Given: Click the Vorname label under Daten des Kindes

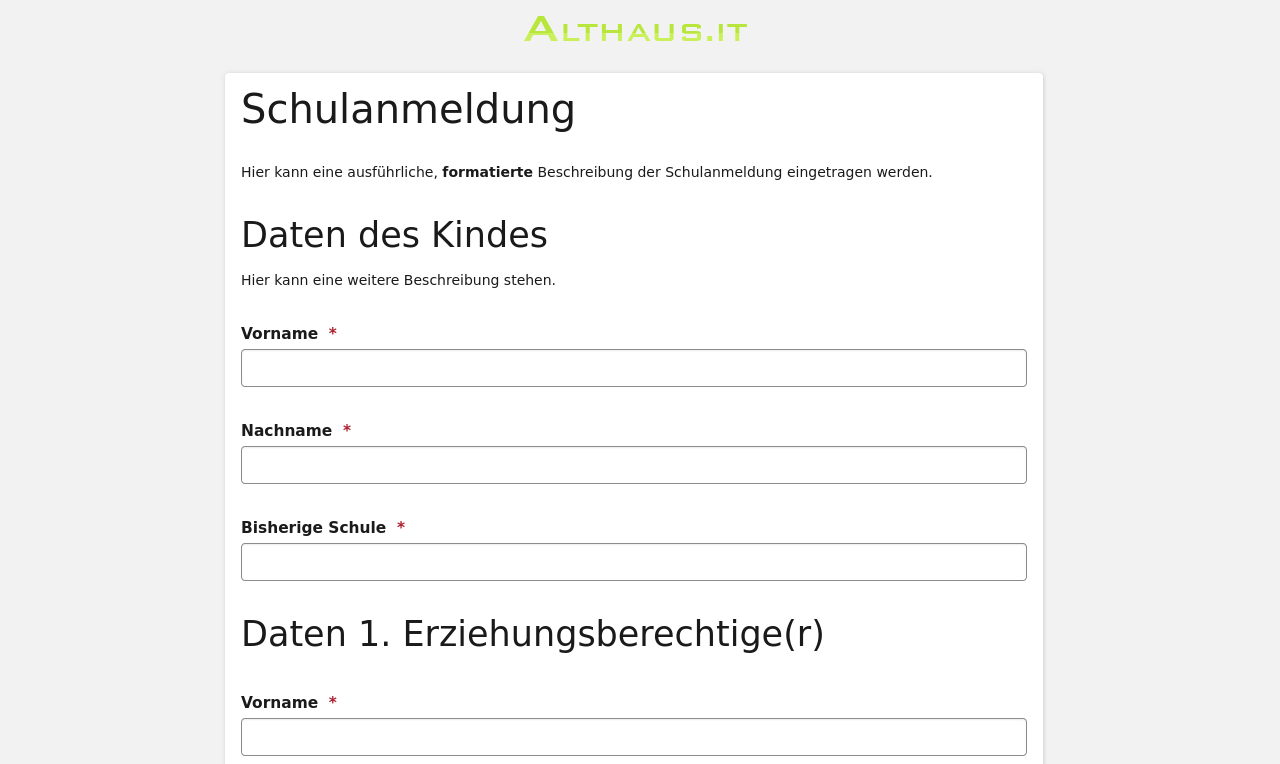Looking at the screenshot, I should (x=279, y=334).
